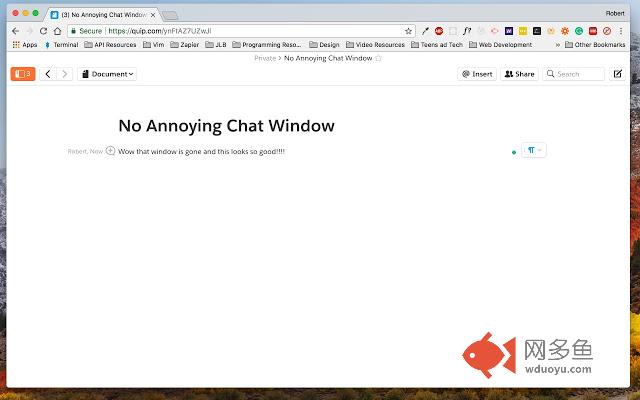
Task: Click the orange gear extension icon
Action: pos(565,31)
